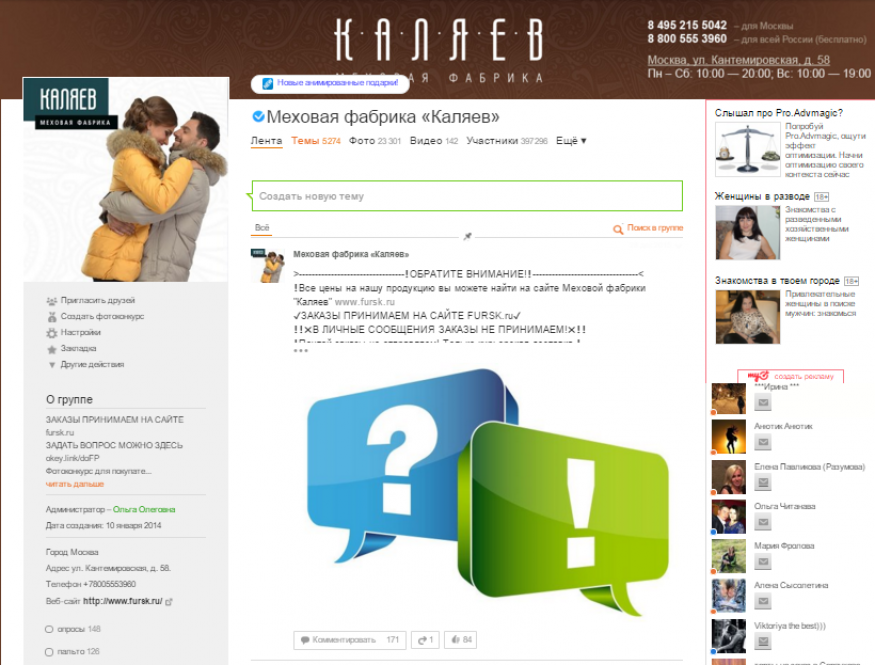
Task: Click envelope icon under Елена Павликова
Action: click(x=763, y=482)
